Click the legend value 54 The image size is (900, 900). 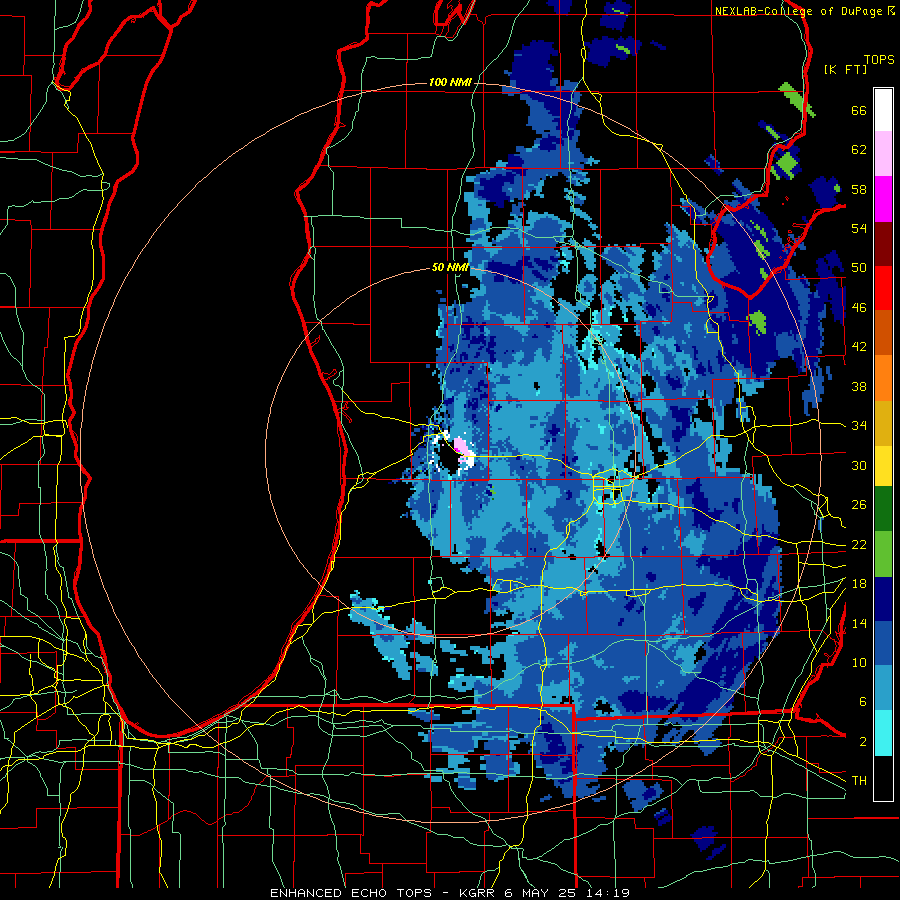(859, 228)
